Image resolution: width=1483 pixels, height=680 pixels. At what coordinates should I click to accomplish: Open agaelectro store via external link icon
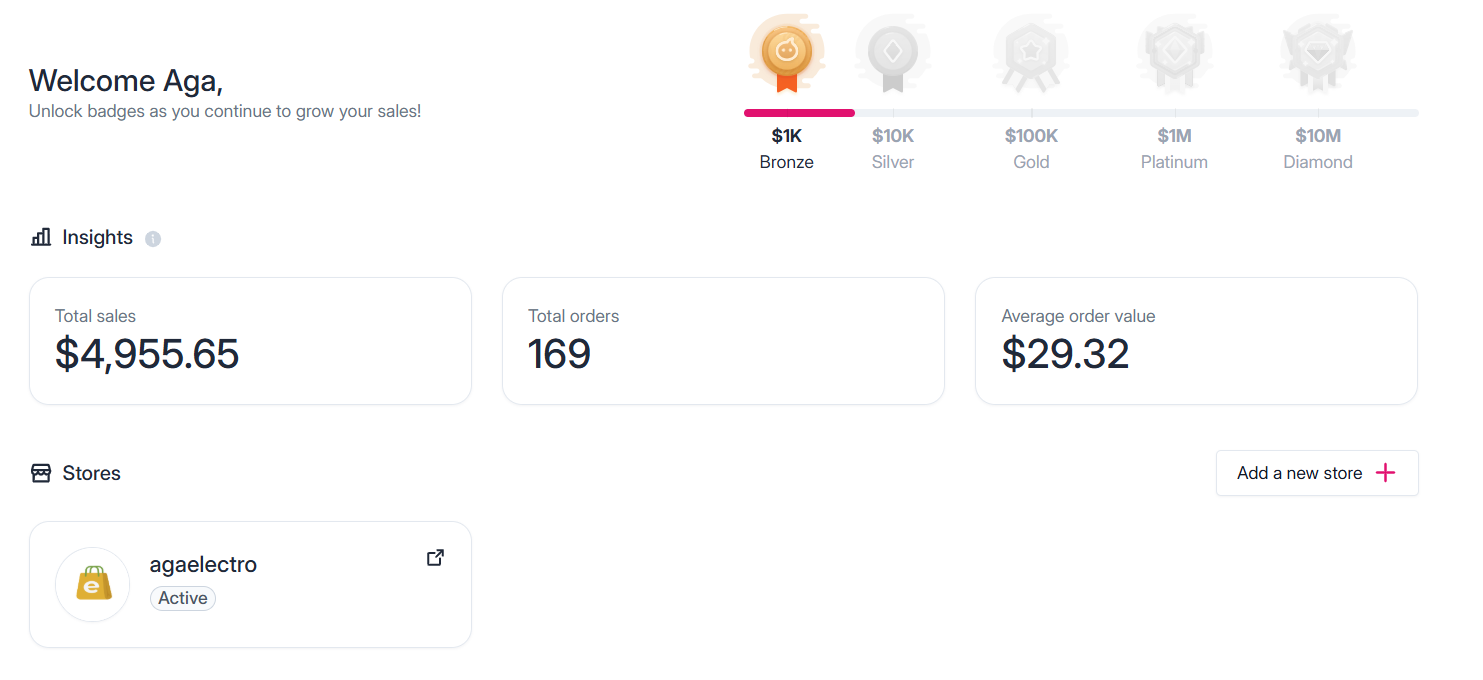435,558
